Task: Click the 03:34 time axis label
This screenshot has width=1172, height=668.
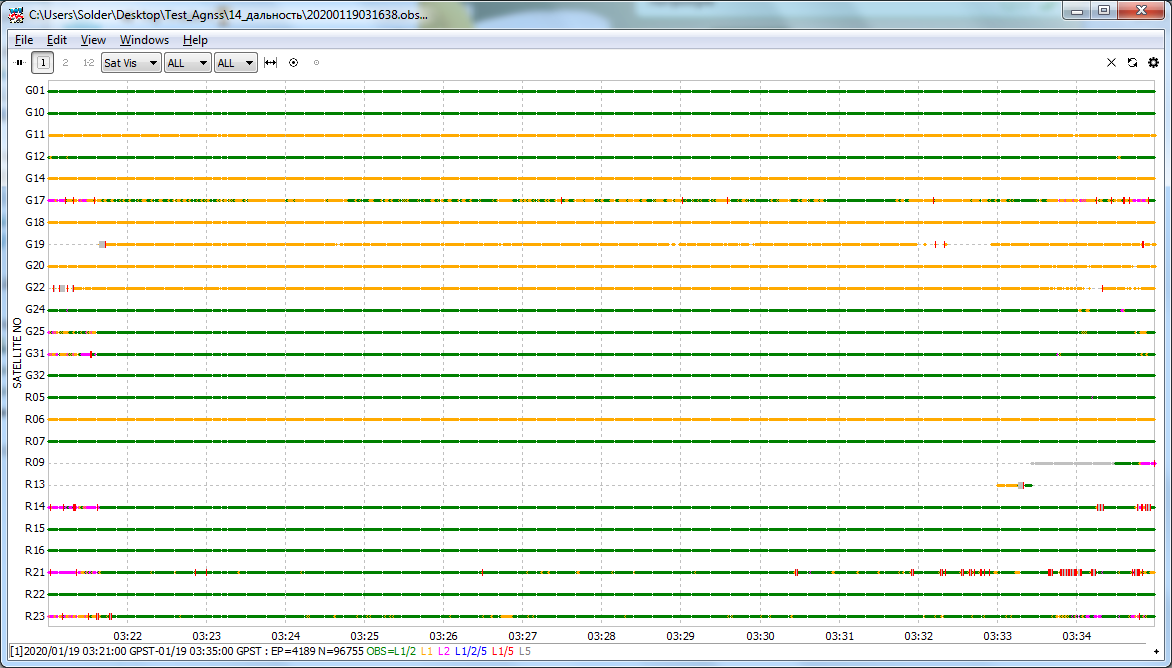Action: [1076, 636]
